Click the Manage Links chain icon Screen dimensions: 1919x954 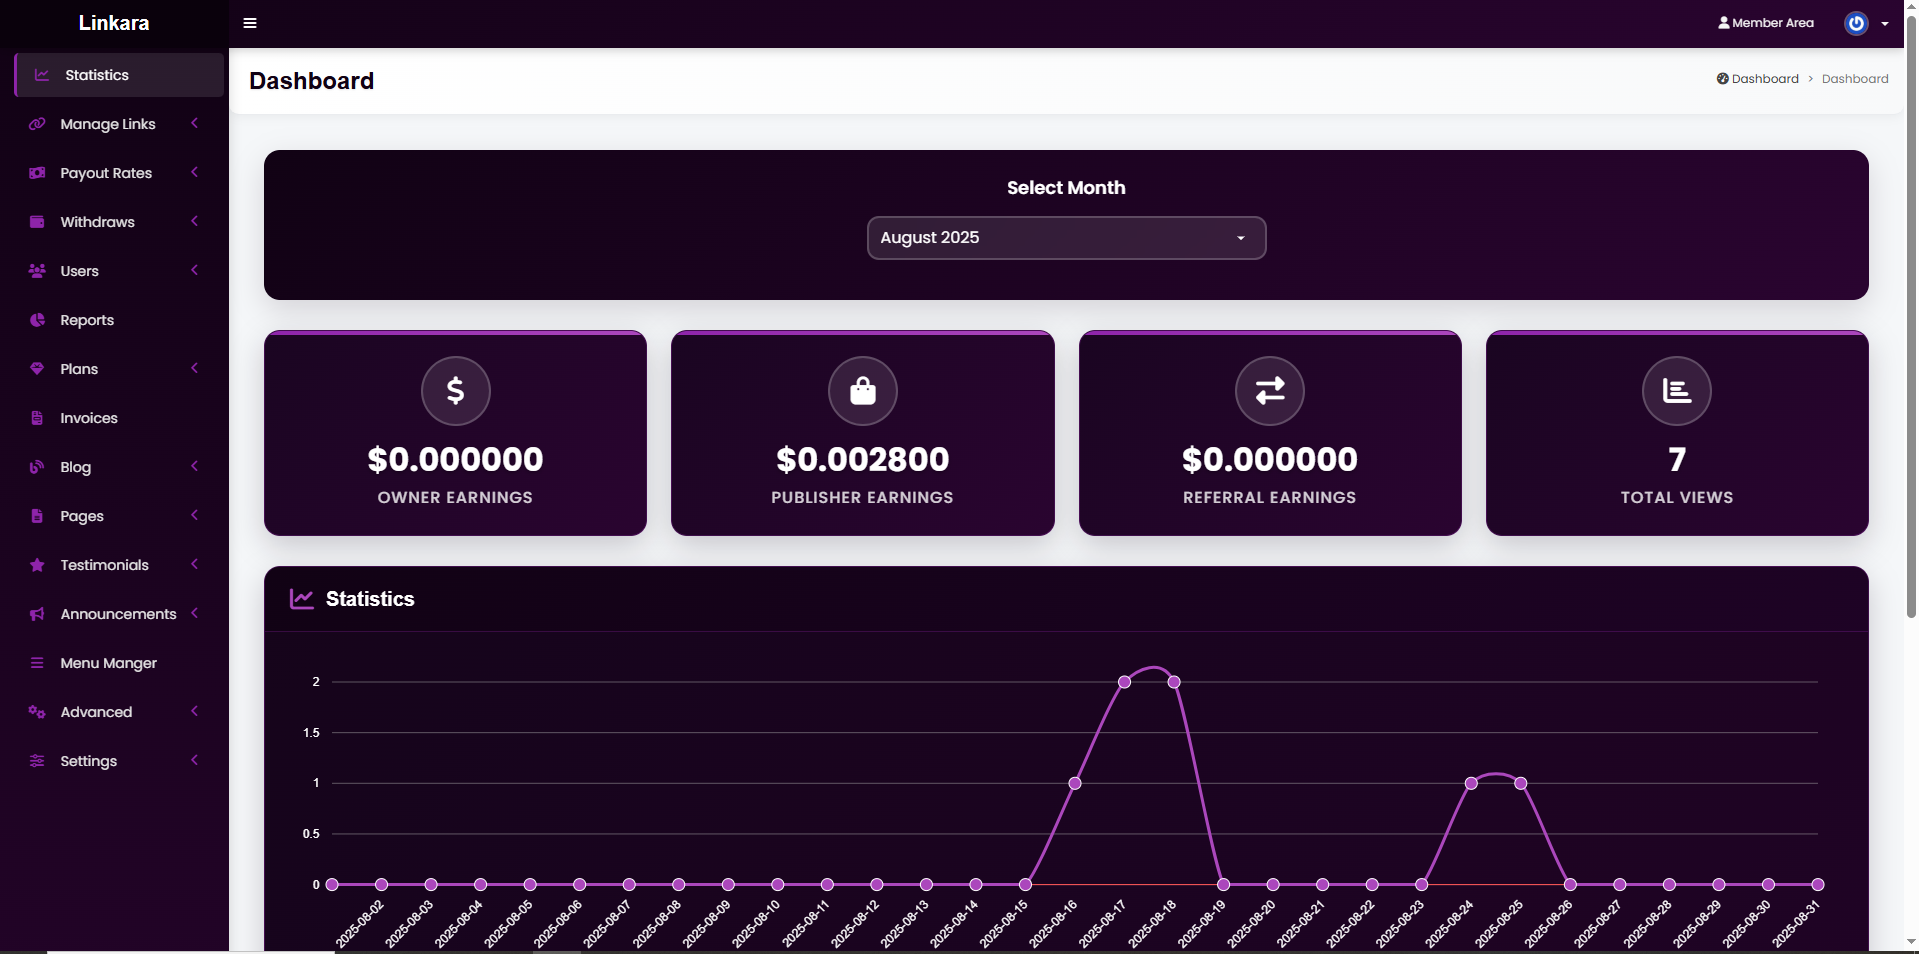[x=37, y=124]
